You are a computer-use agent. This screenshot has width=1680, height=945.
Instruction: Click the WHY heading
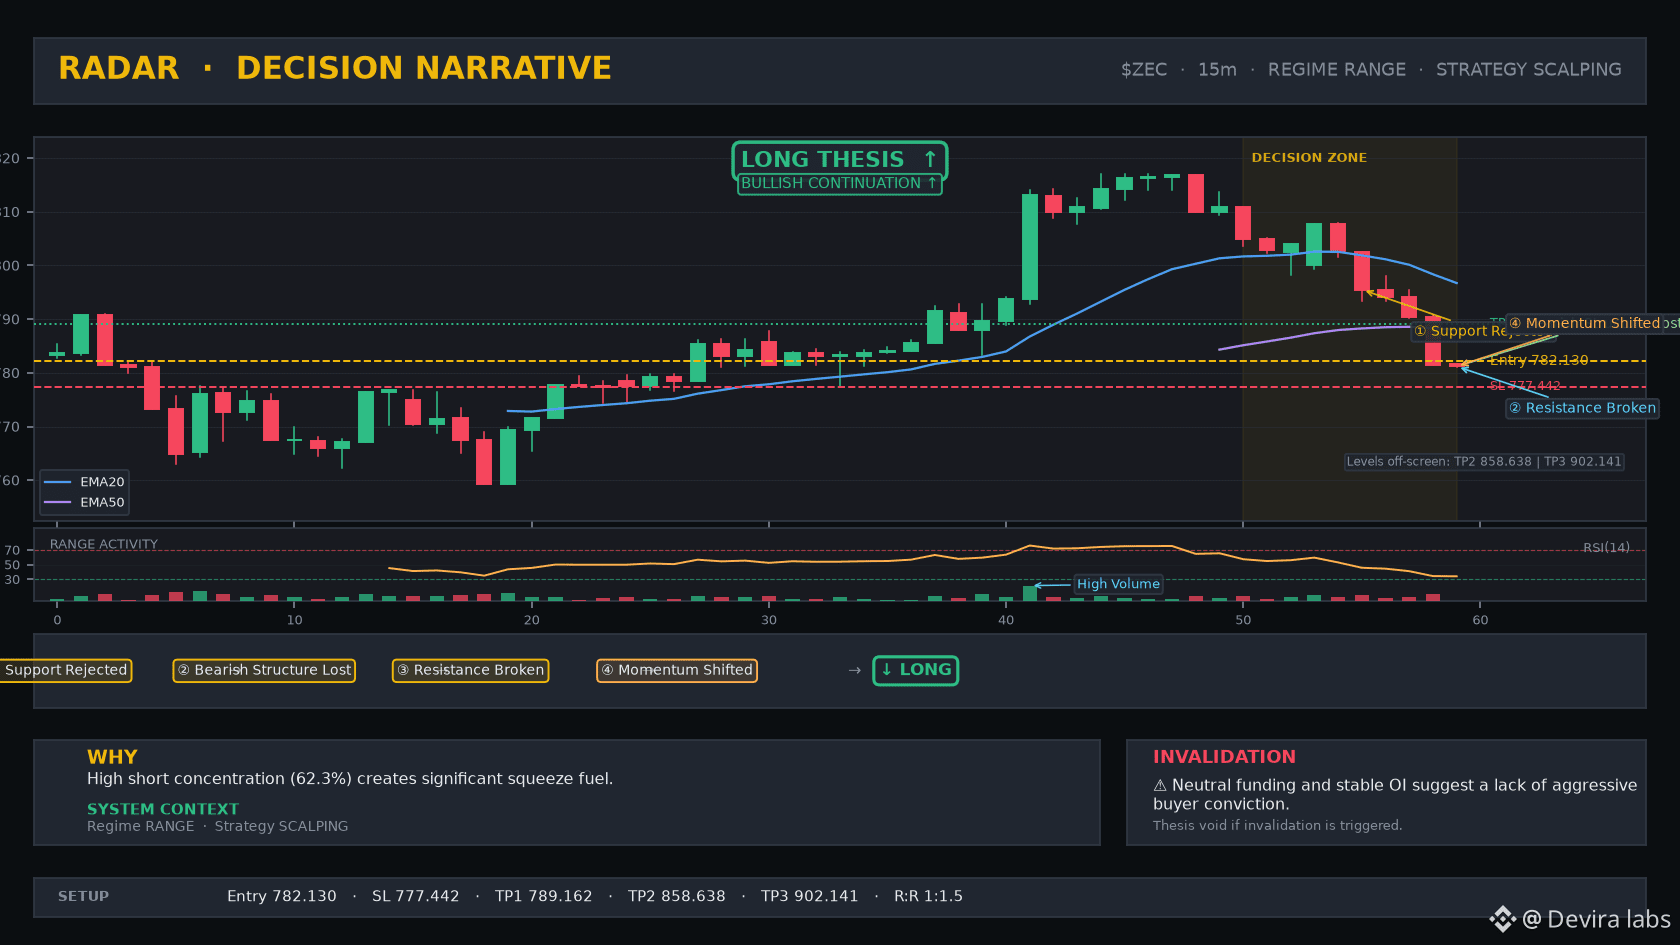coord(112,757)
